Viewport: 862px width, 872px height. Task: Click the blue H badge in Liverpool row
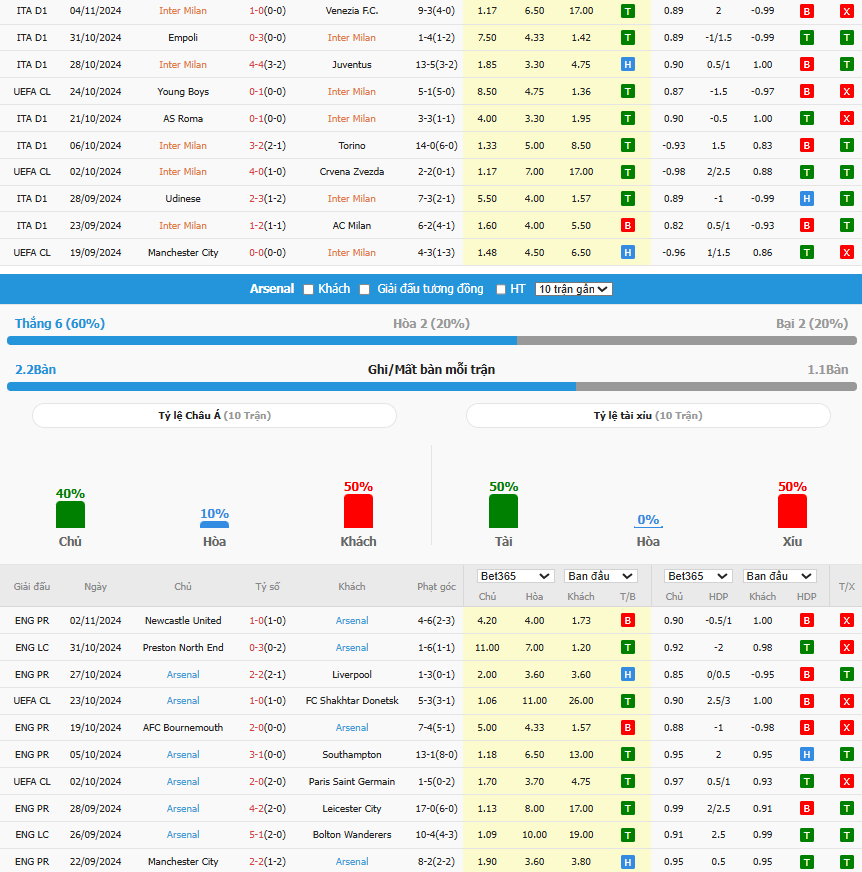click(627, 675)
